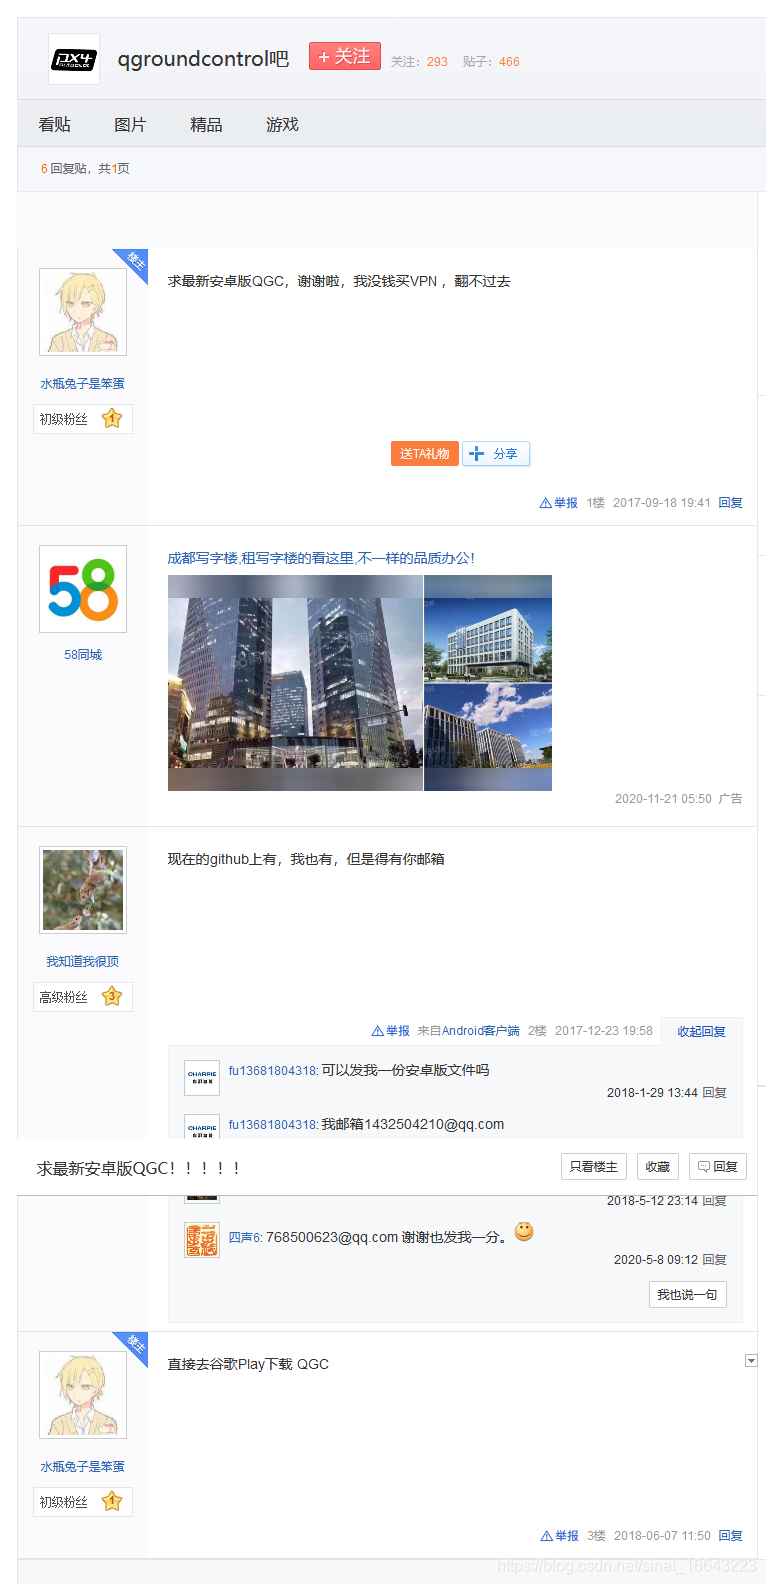Open the skyscraper ad image
766x1584 pixels.
[295, 683]
